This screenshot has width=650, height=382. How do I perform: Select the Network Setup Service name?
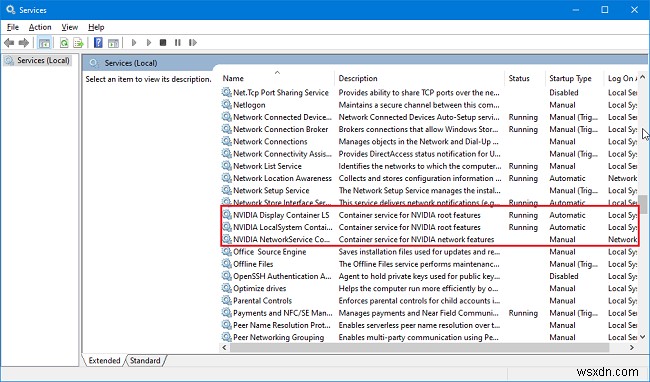[x=271, y=190]
